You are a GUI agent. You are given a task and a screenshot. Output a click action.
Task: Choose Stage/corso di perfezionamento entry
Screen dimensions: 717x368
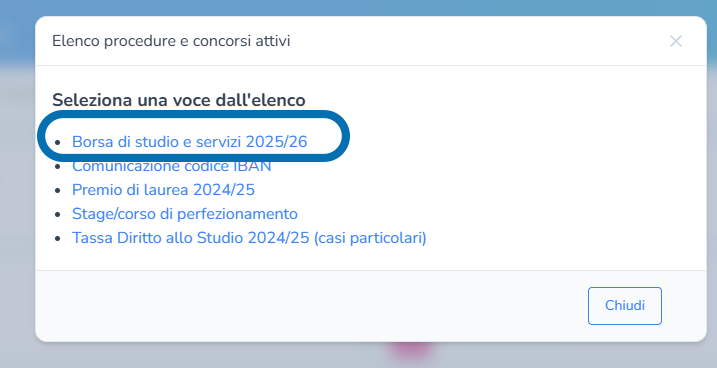[x=185, y=213]
